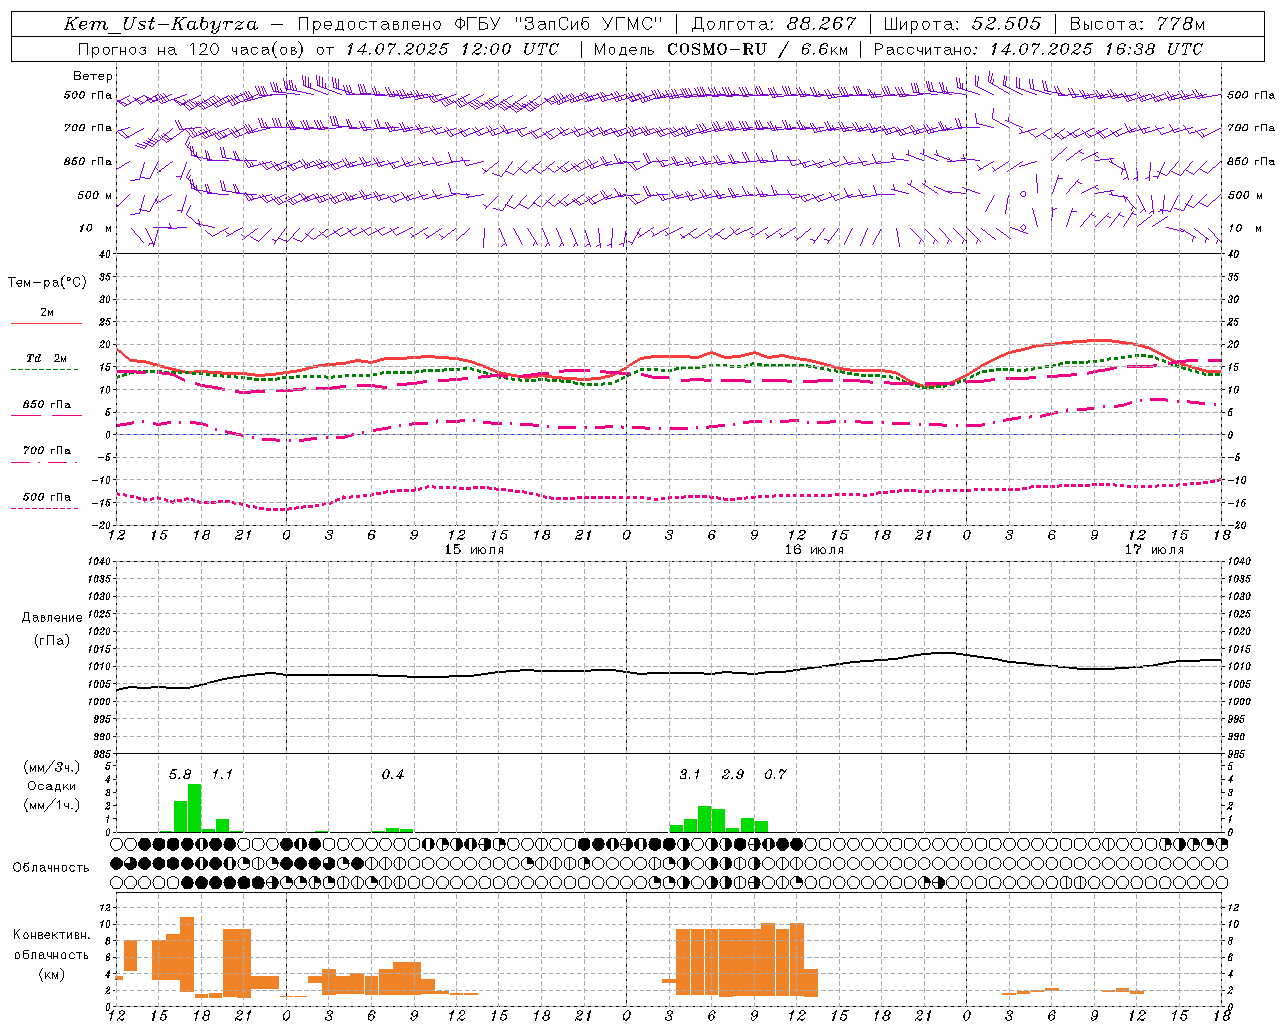This screenshot has width=1280, height=1024.
Task: Click the Давление panel label
Action: coord(52,618)
